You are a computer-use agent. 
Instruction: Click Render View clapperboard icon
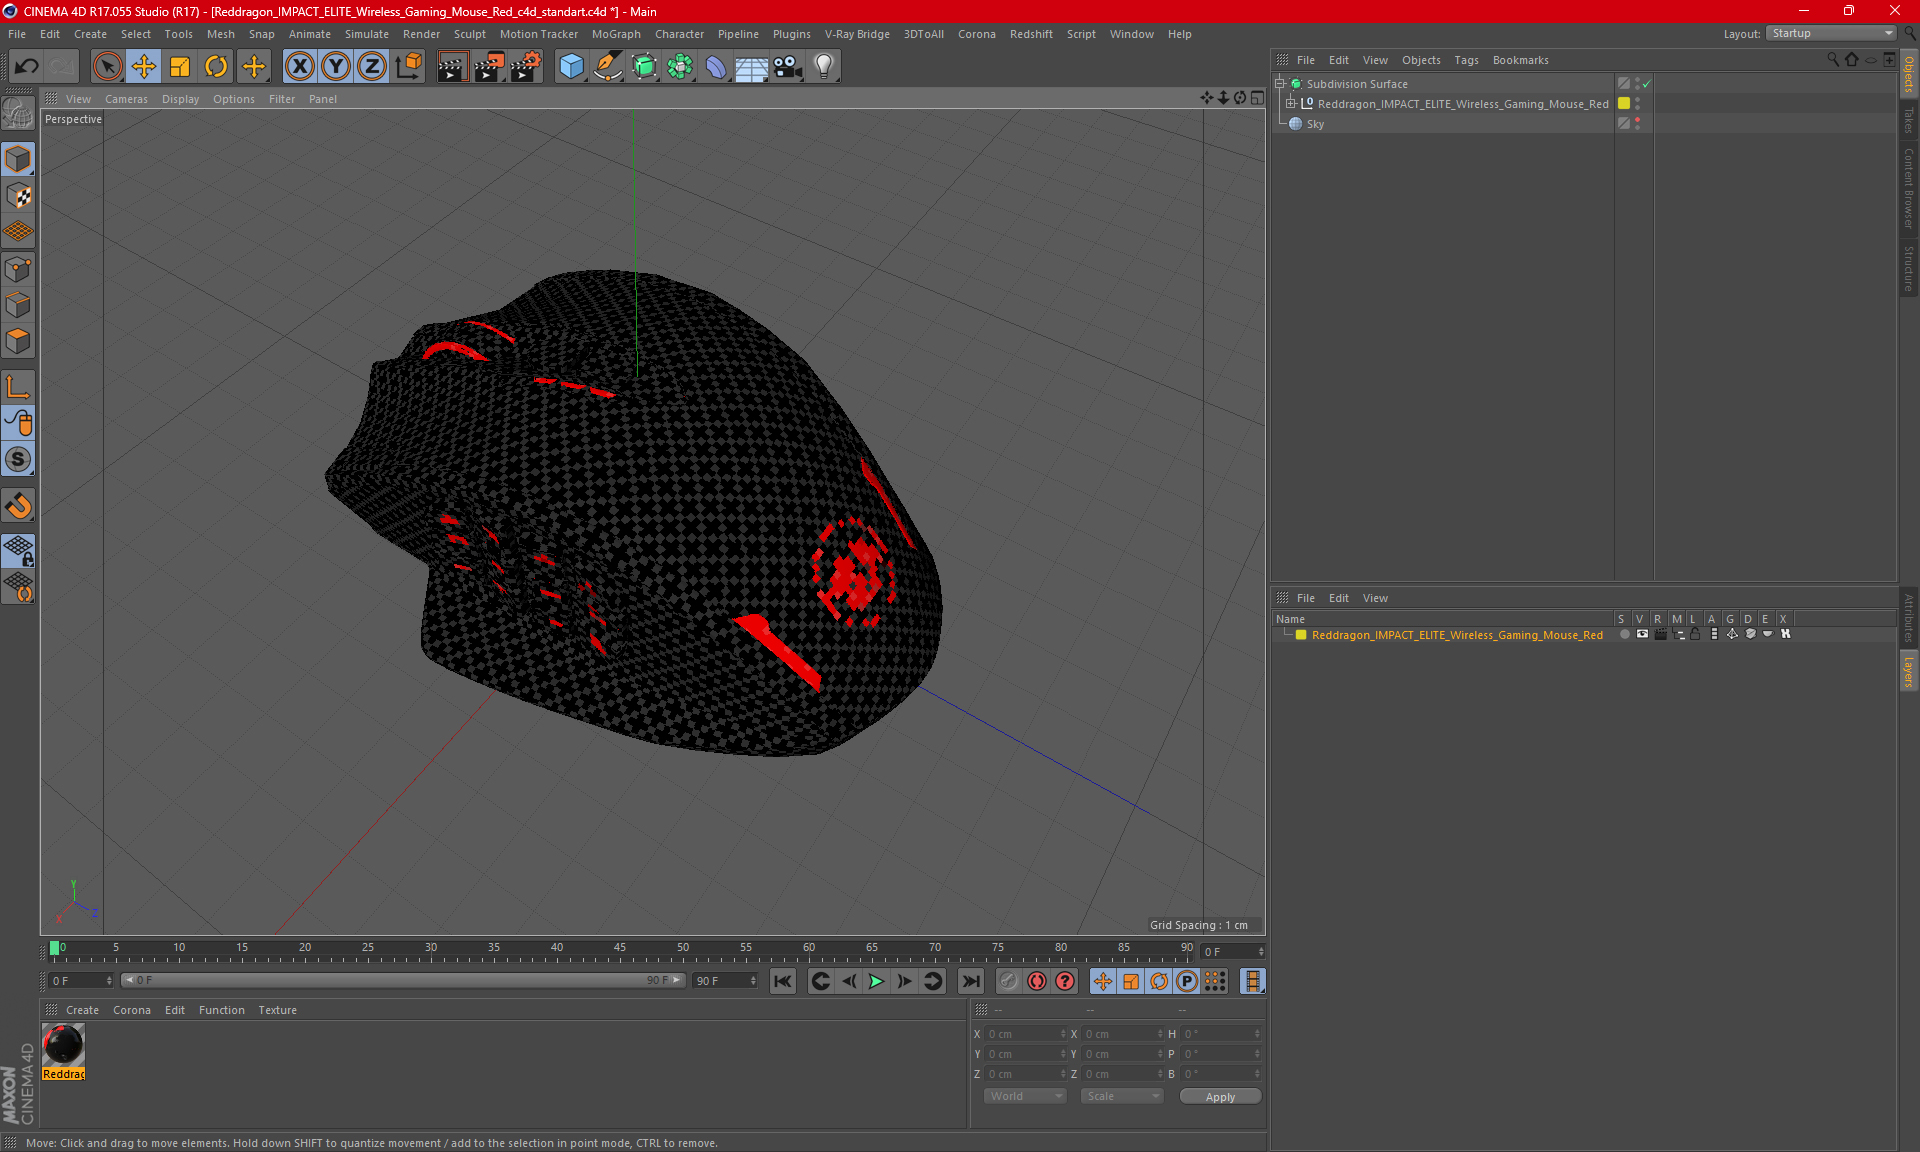(452, 66)
